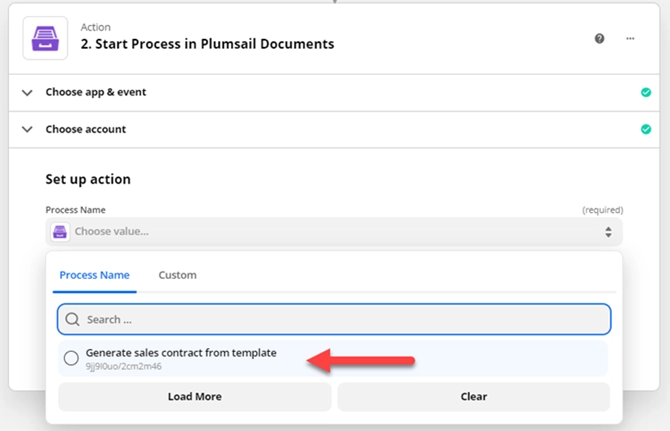Click the Load More button
This screenshot has height=431, width=670.
click(x=194, y=396)
